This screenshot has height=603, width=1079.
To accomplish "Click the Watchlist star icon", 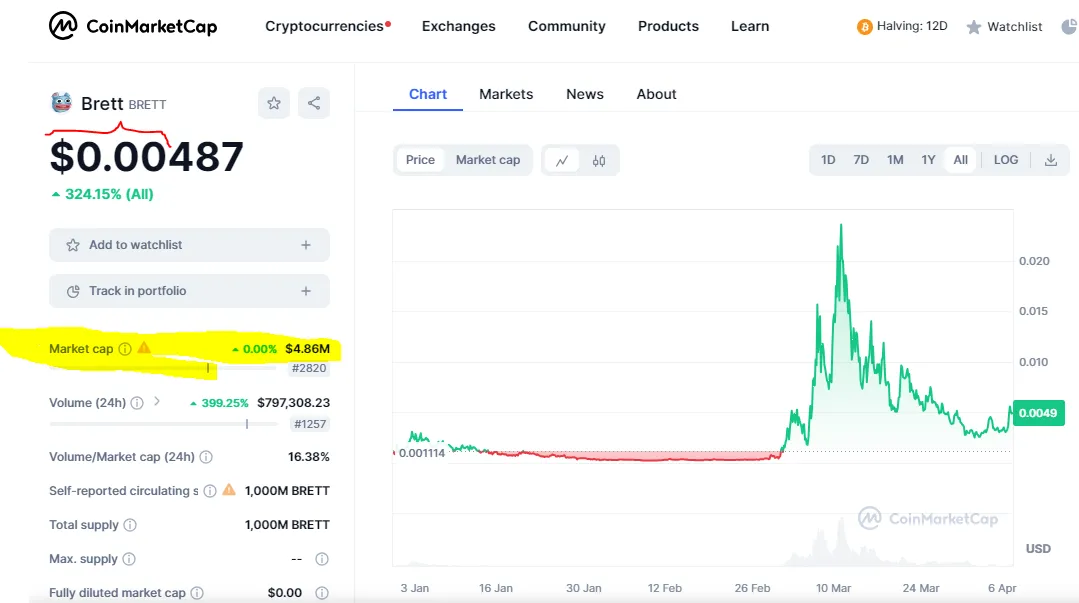I will [973, 27].
